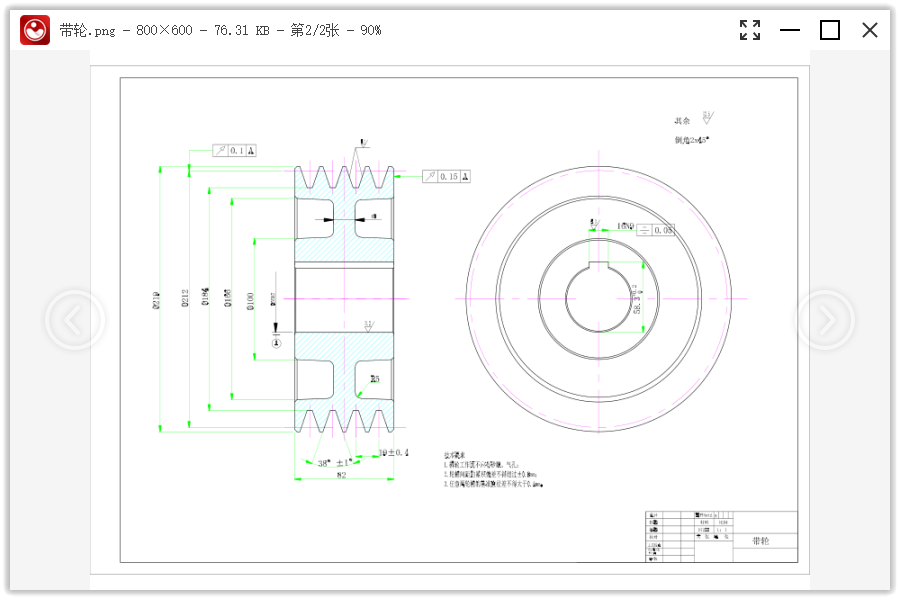Click the Ø219 outer diameter dimension

coord(157,300)
